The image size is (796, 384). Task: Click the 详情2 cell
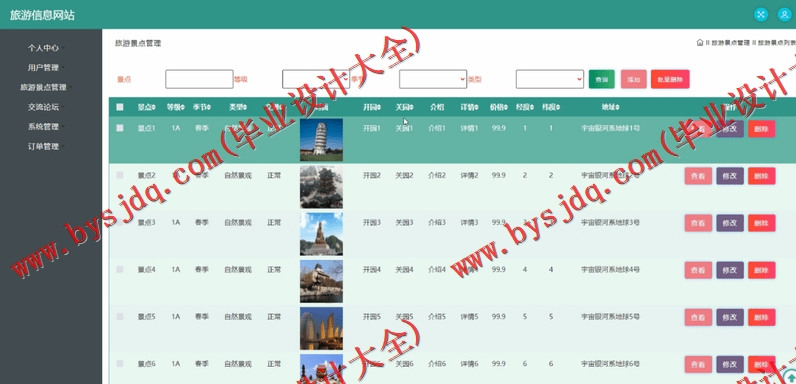click(470, 175)
